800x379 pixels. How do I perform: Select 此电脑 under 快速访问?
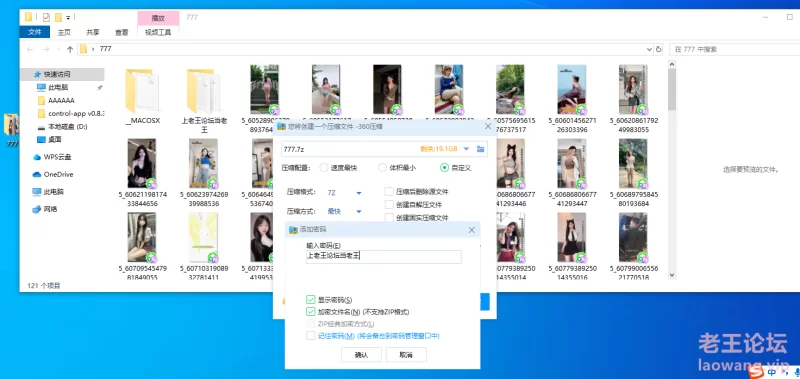click(x=58, y=87)
